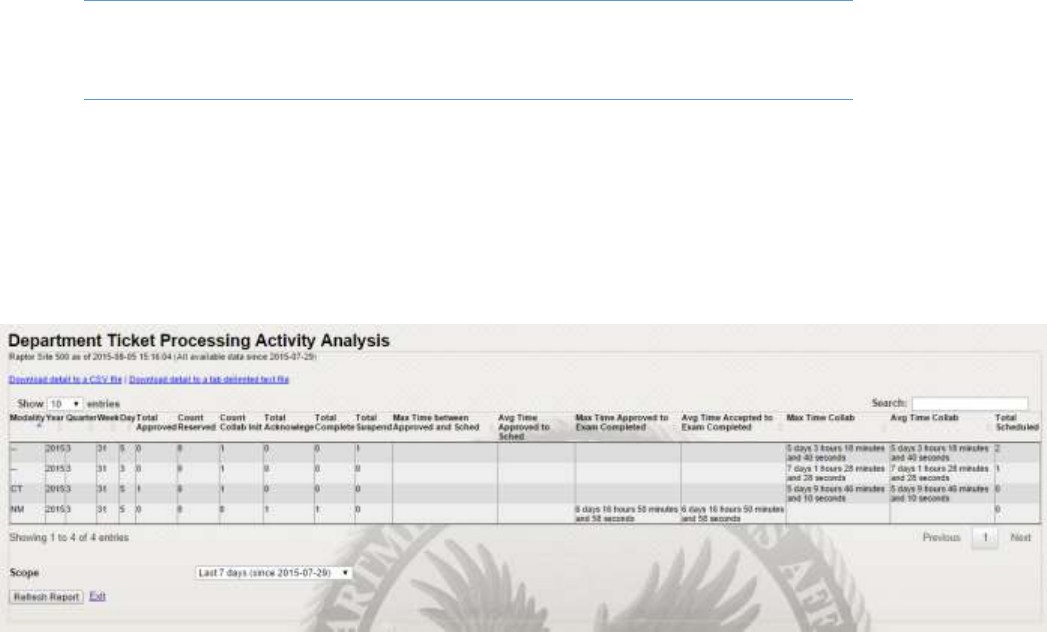The image size is (1047, 632).
Task: Sort table by Modality column
Action: tap(27, 418)
